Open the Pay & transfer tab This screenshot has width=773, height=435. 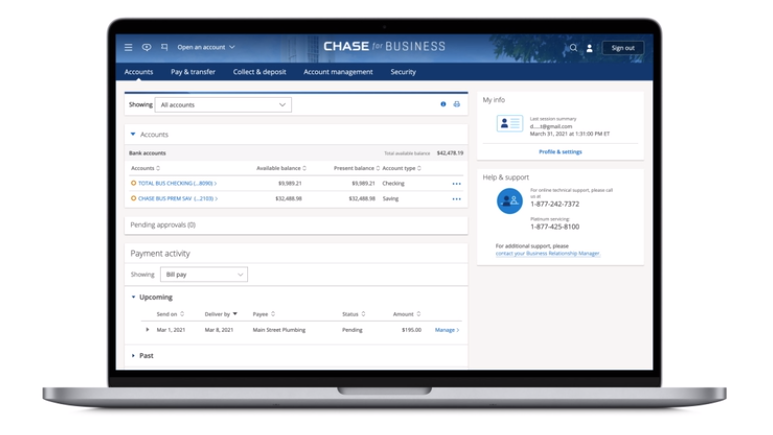click(x=193, y=72)
